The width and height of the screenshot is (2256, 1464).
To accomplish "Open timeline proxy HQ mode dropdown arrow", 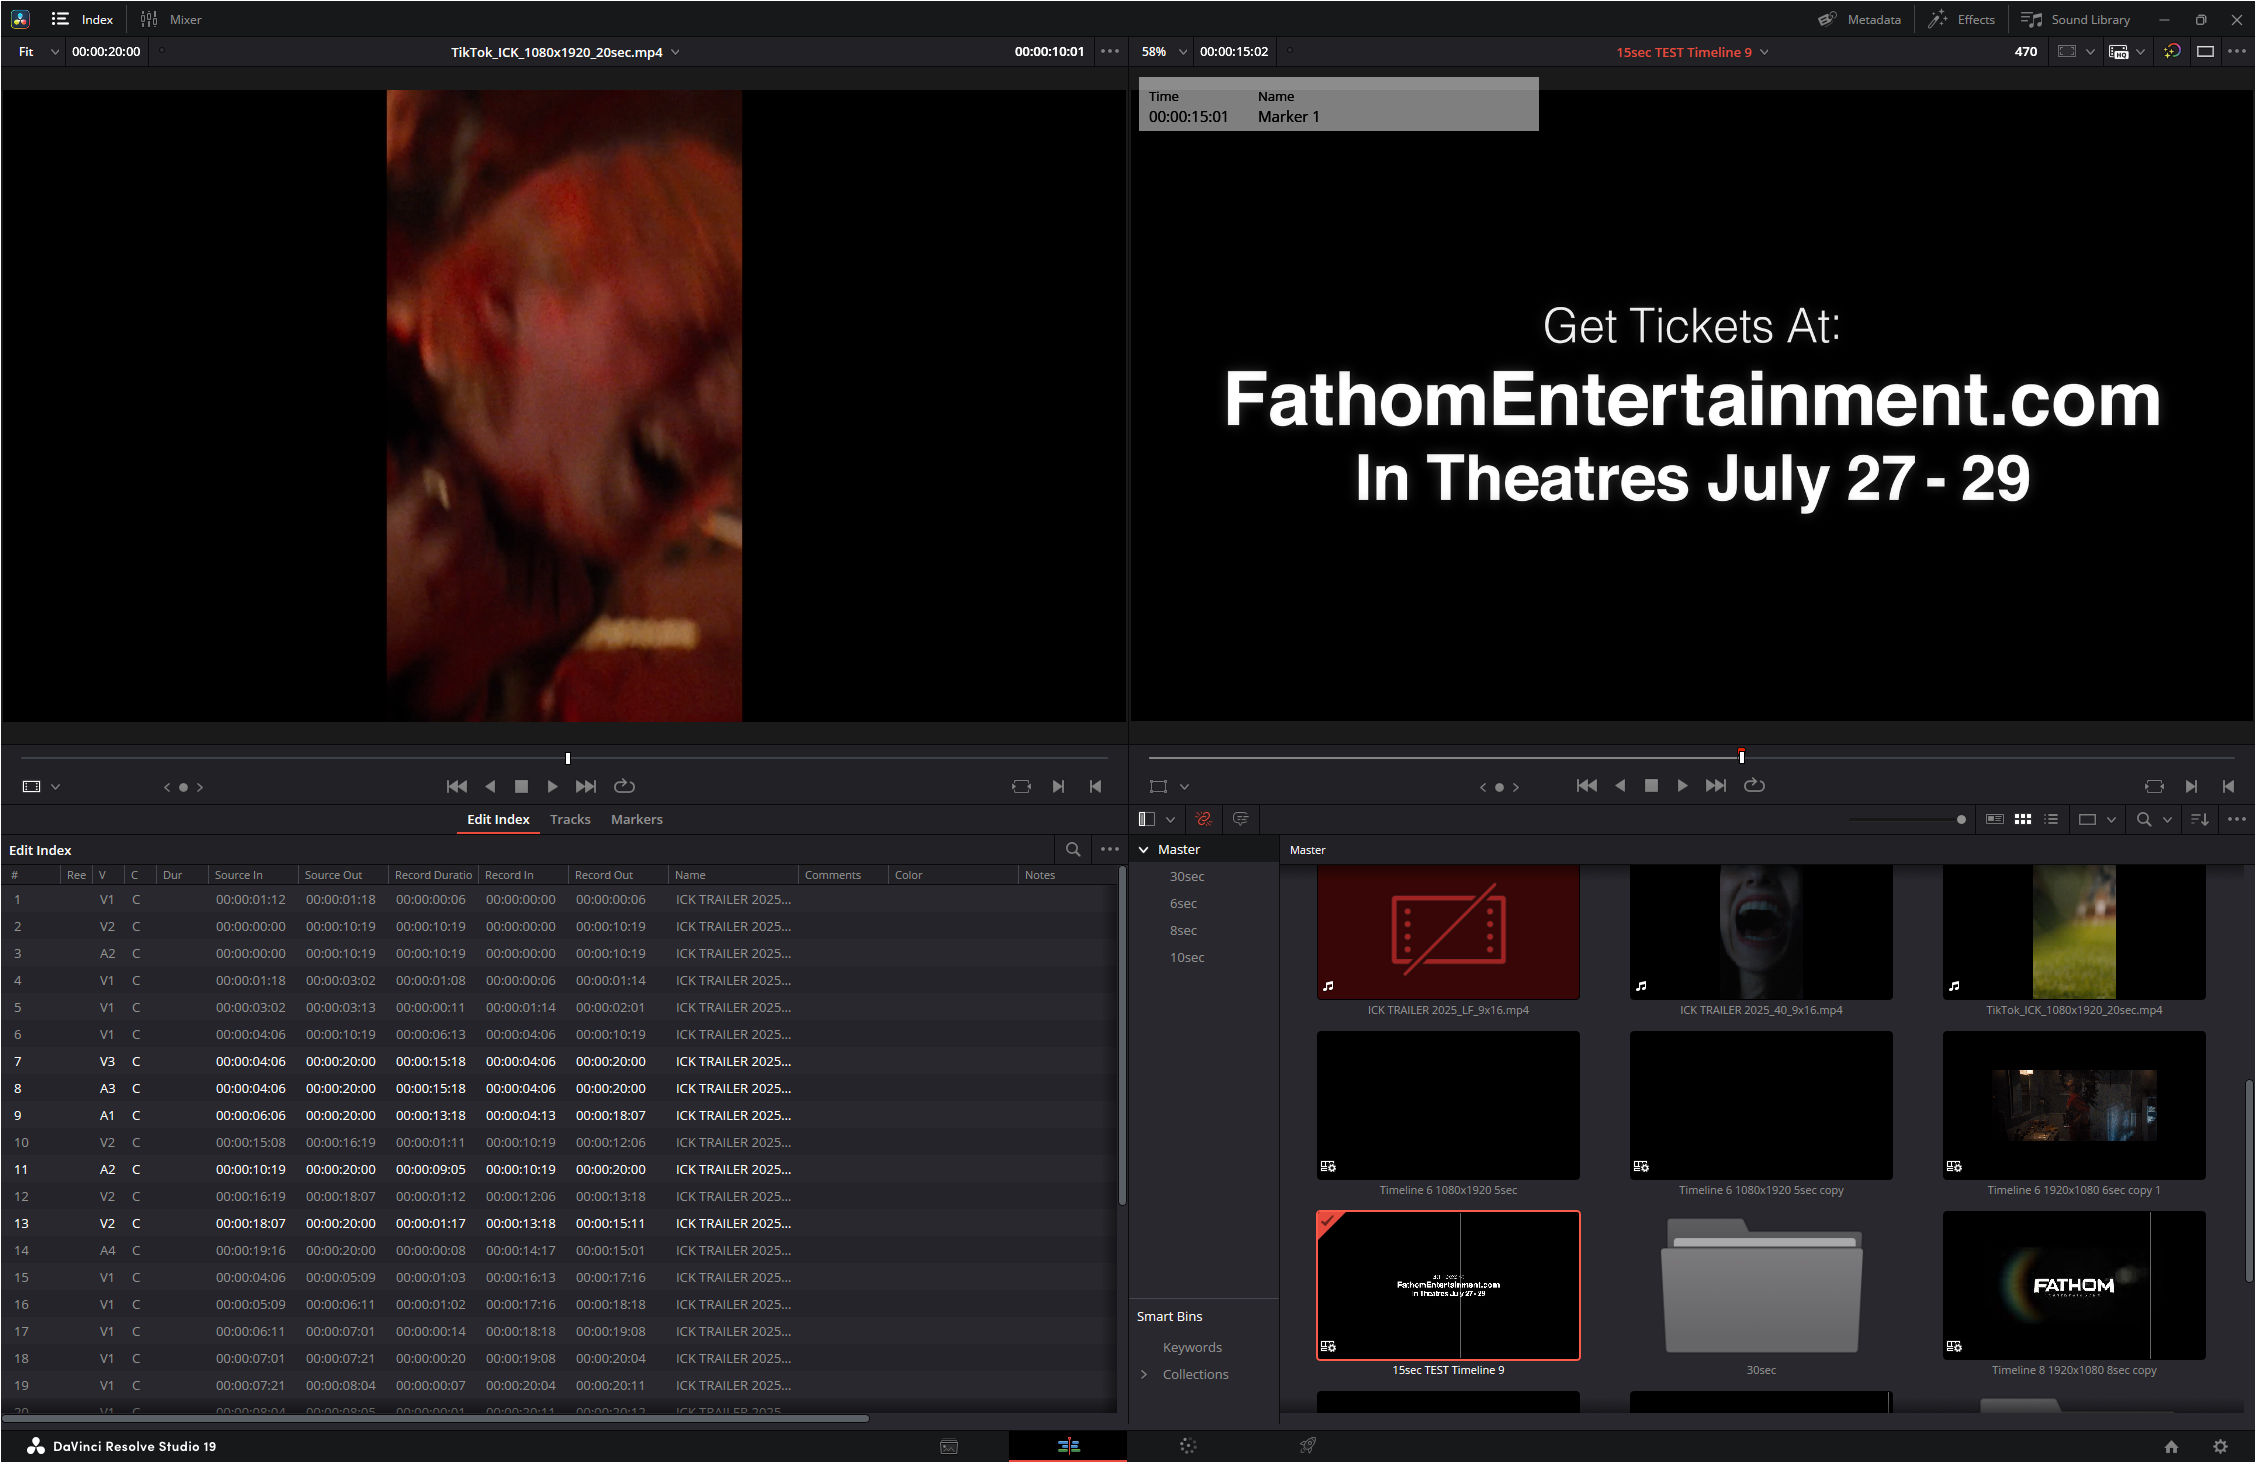I will 2140,52.
